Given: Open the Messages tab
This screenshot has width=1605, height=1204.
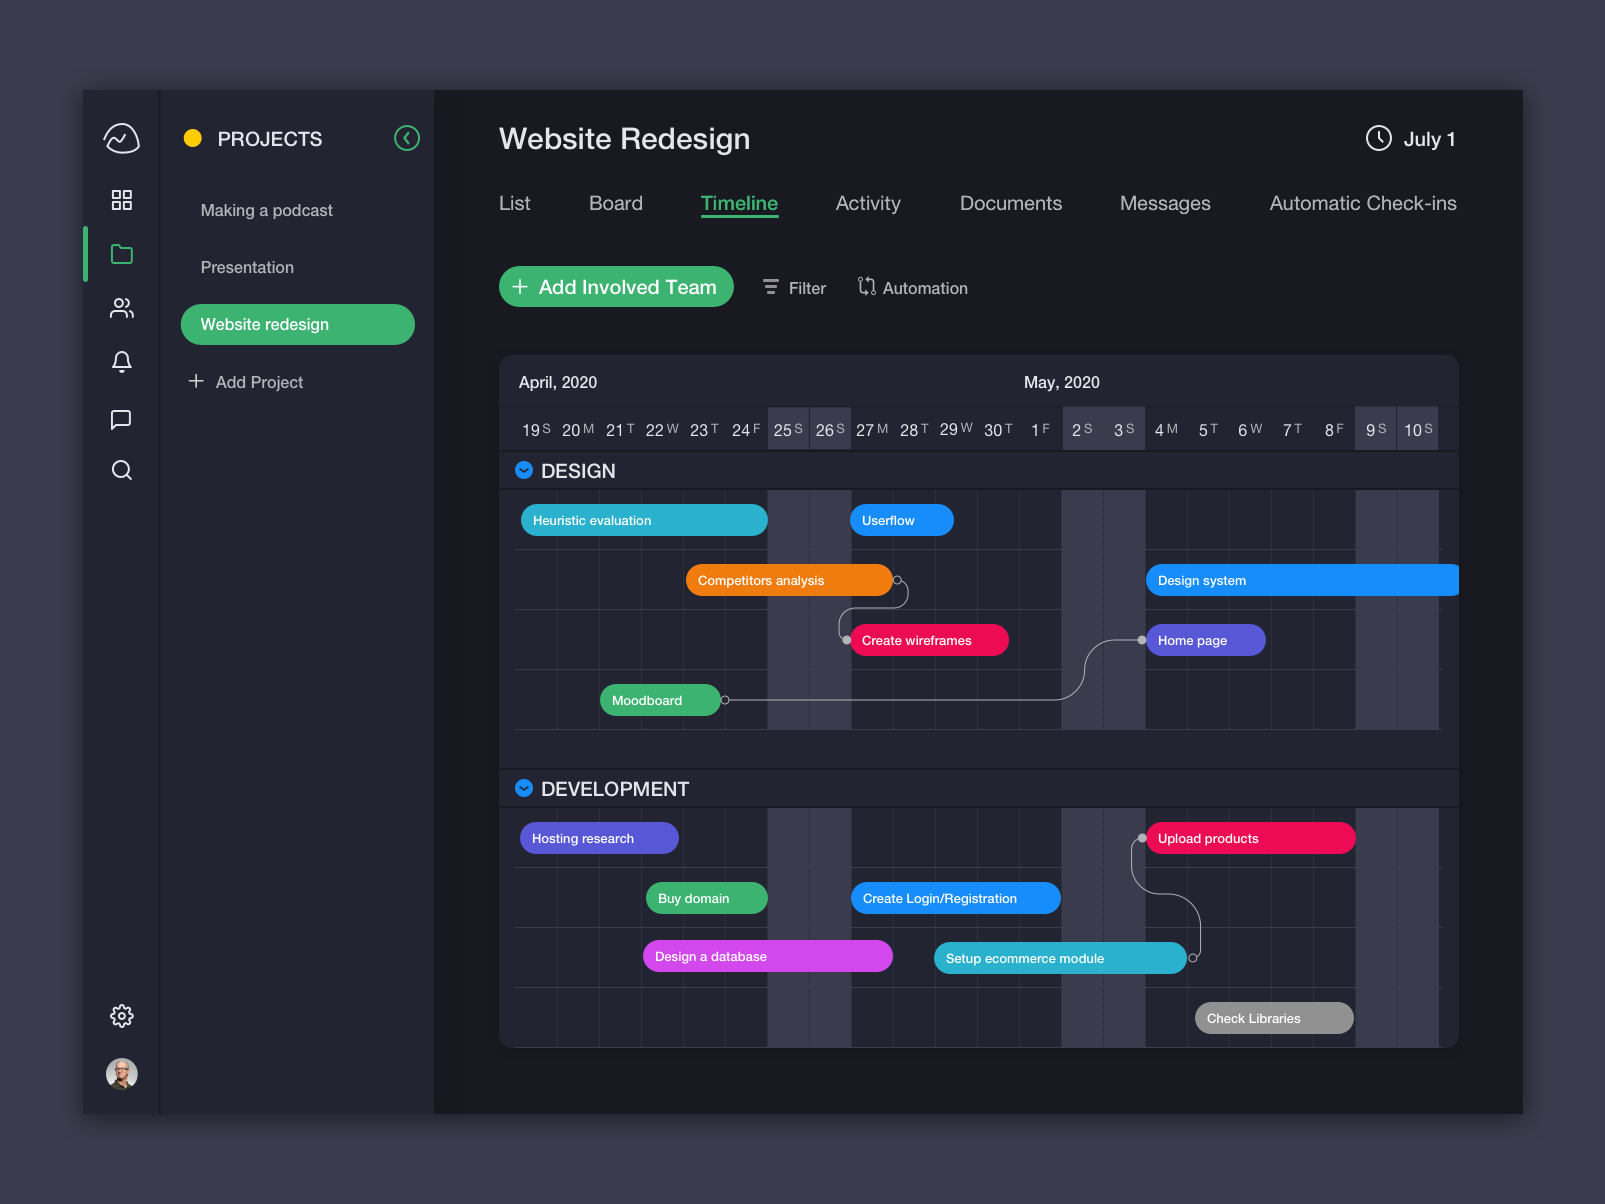Looking at the screenshot, I should click(1165, 203).
